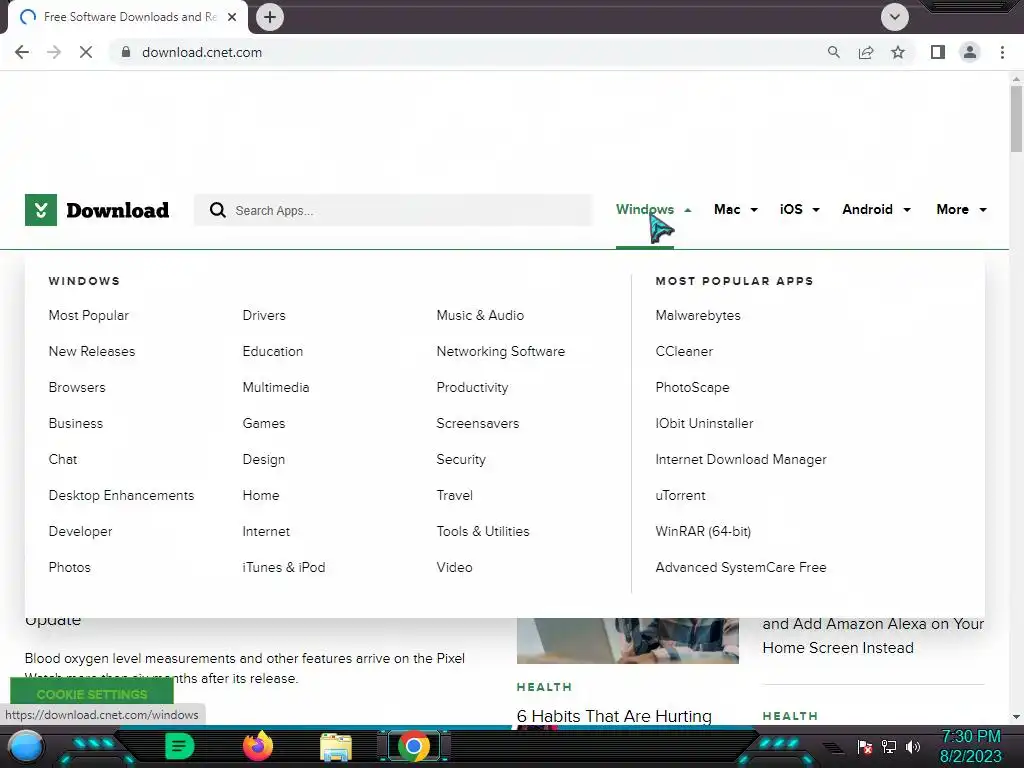The image size is (1024, 768).
Task: Open Home category link
Action: click(x=261, y=495)
